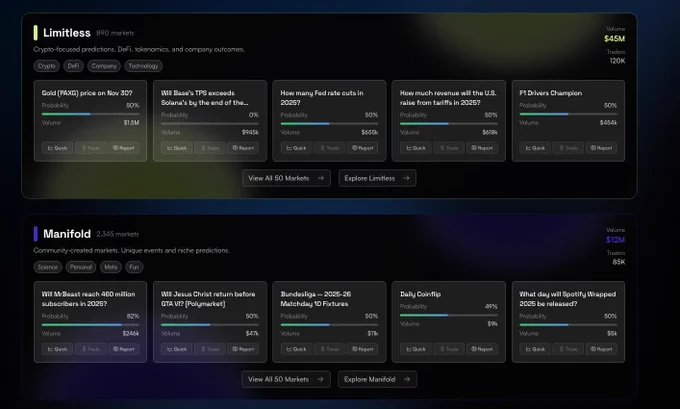The height and width of the screenshot is (409, 680).
Task: Click the Manifold section heading
Action: (x=67, y=234)
